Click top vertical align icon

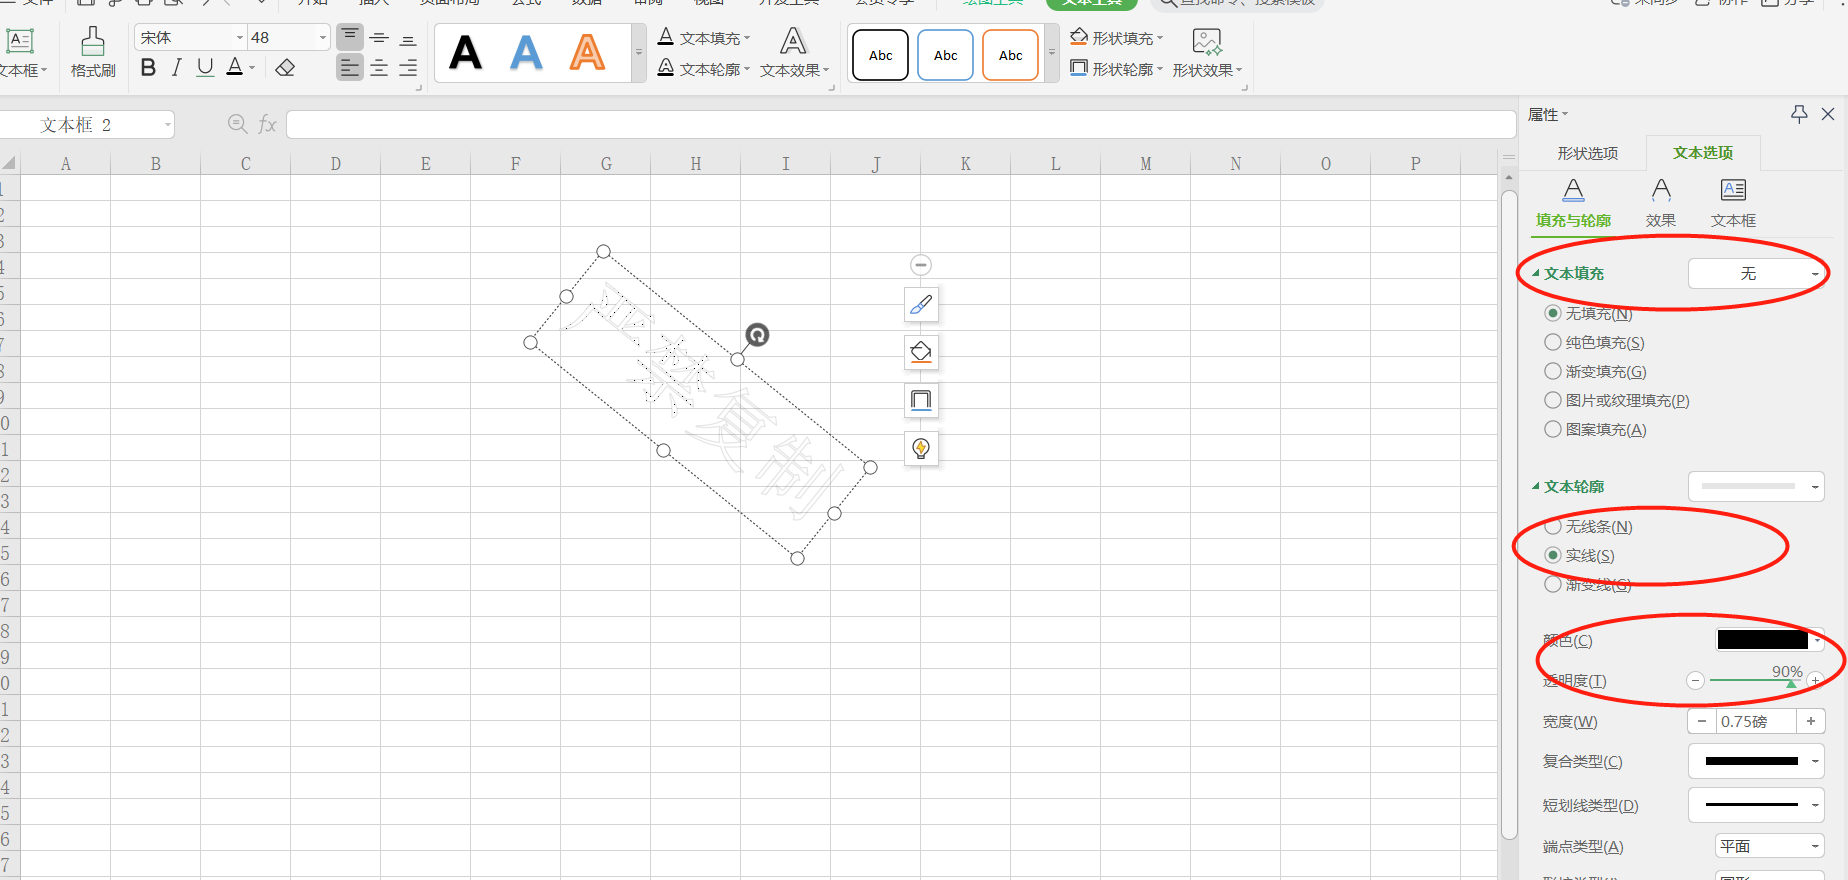click(350, 38)
